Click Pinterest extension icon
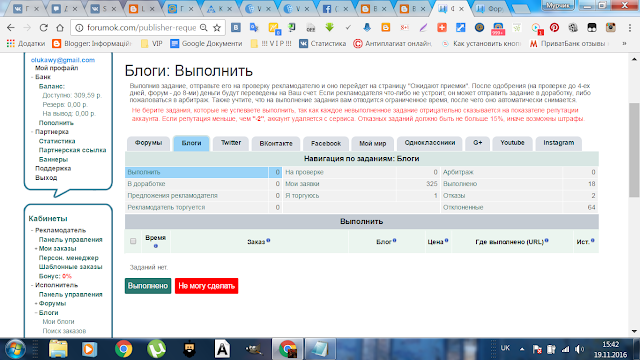Viewport: 640px width, 360px height. coord(554,28)
